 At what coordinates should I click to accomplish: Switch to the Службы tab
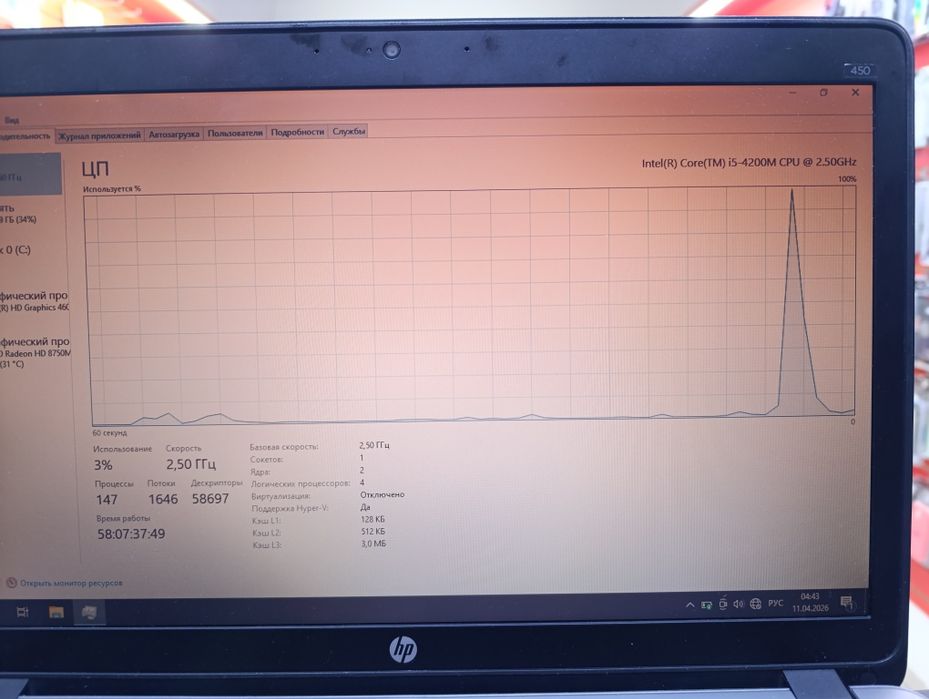point(348,132)
